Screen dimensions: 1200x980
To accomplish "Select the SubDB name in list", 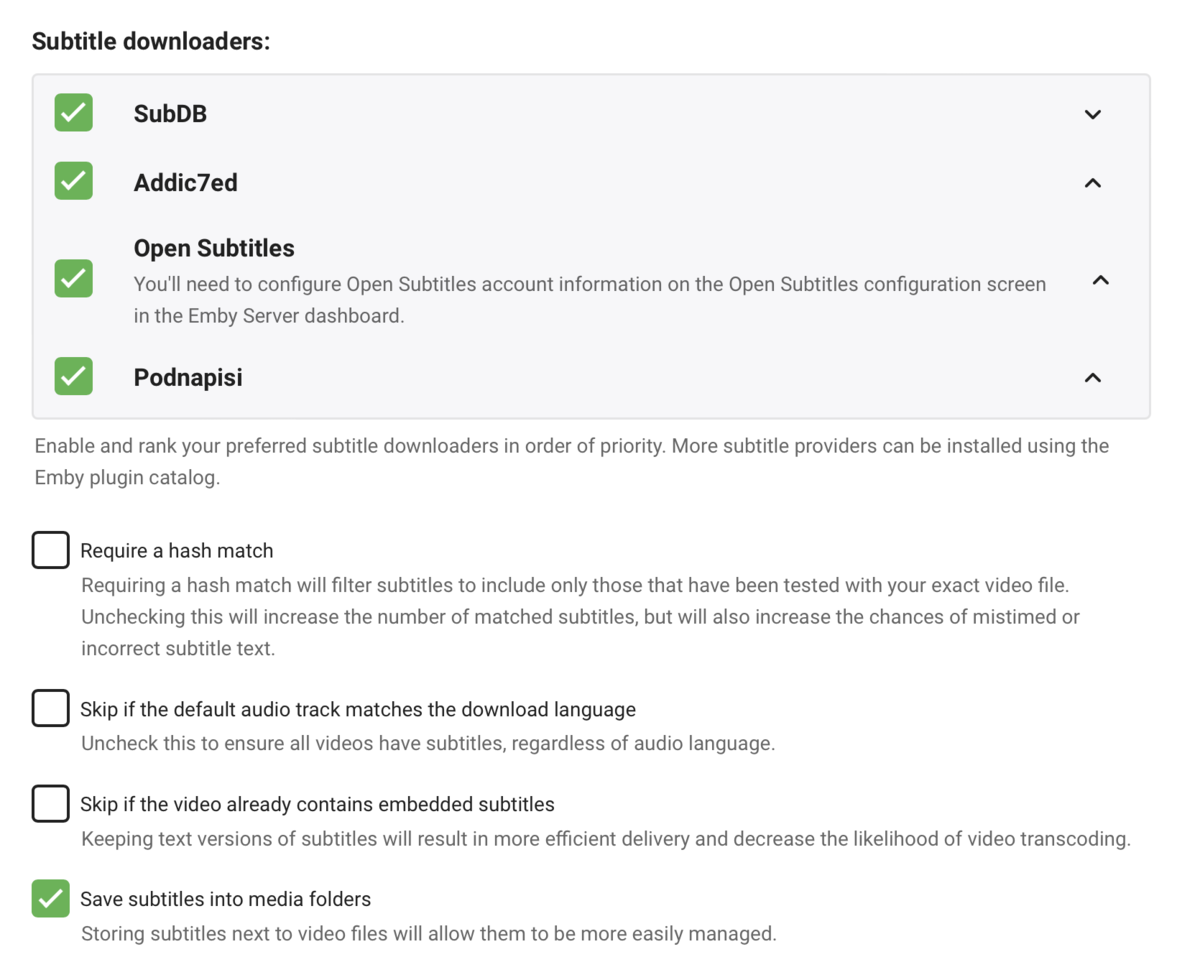I will coord(170,114).
